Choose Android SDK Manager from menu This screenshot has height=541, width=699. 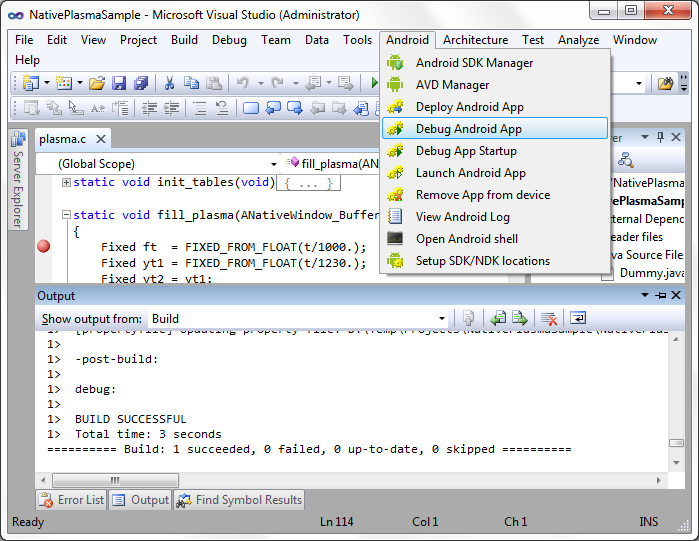coord(495,63)
